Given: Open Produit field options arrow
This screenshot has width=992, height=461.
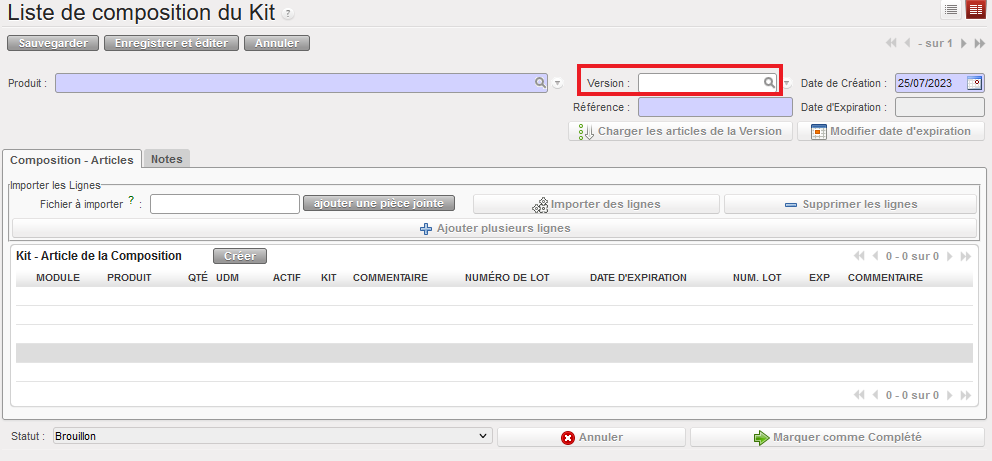Looking at the screenshot, I should click(557, 83).
